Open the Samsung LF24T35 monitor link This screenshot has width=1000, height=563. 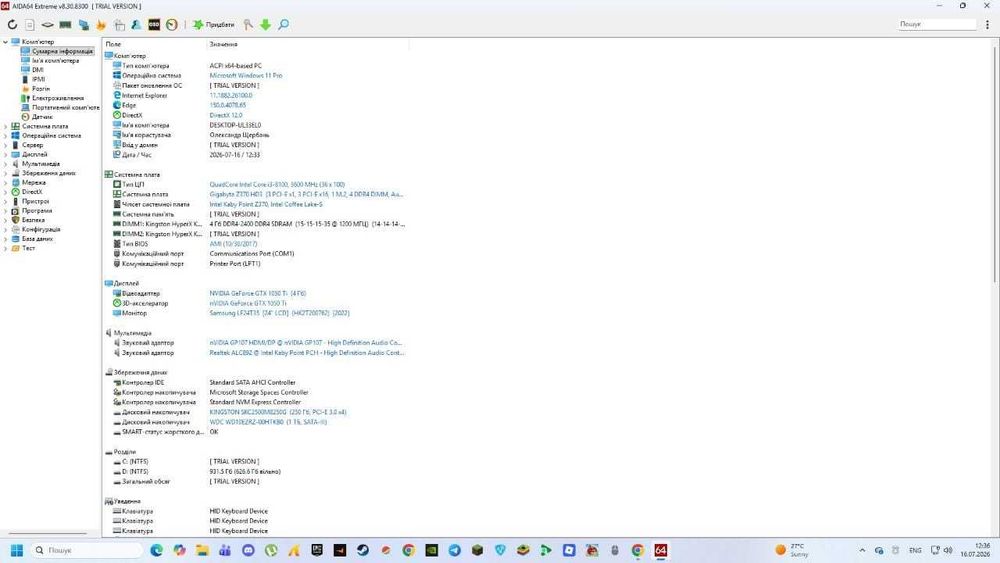279,313
